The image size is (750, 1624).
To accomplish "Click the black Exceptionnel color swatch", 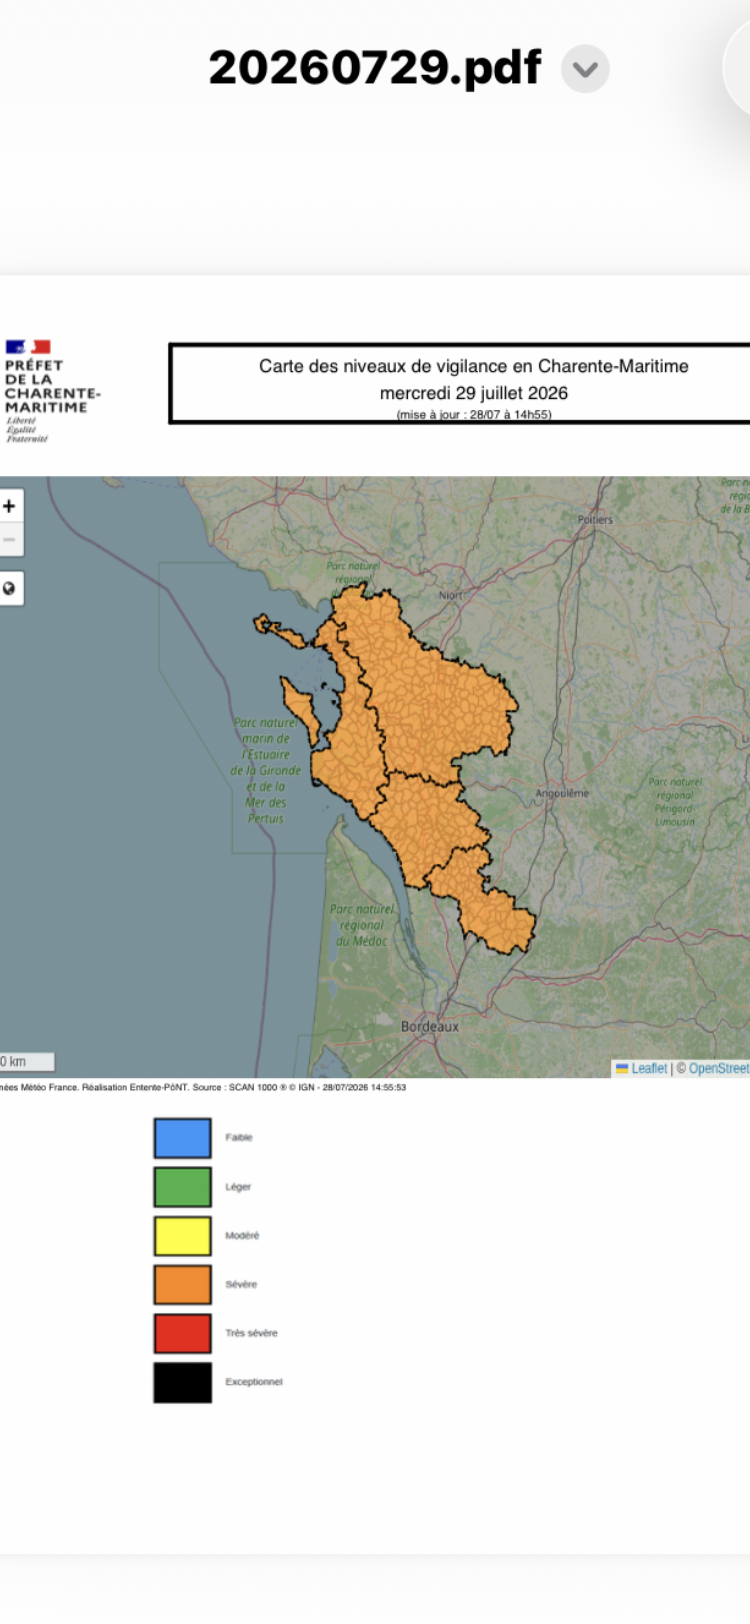I will (182, 1382).
